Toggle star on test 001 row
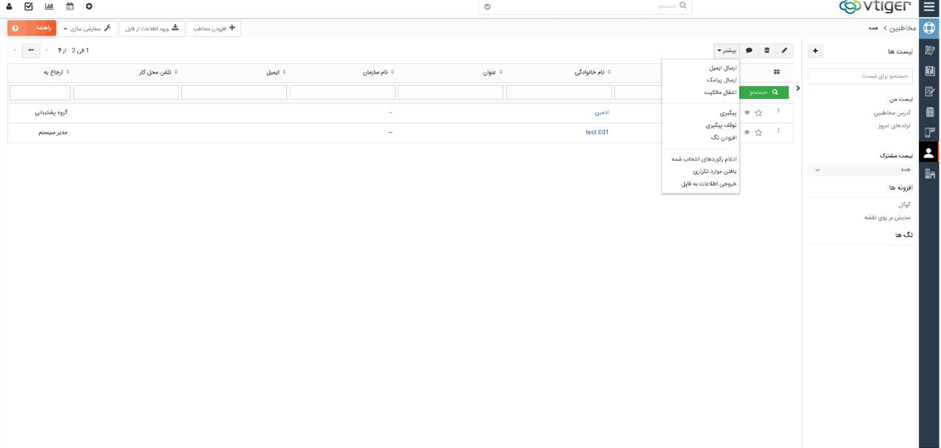This screenshot has height=448, width=941. (759, 132)
